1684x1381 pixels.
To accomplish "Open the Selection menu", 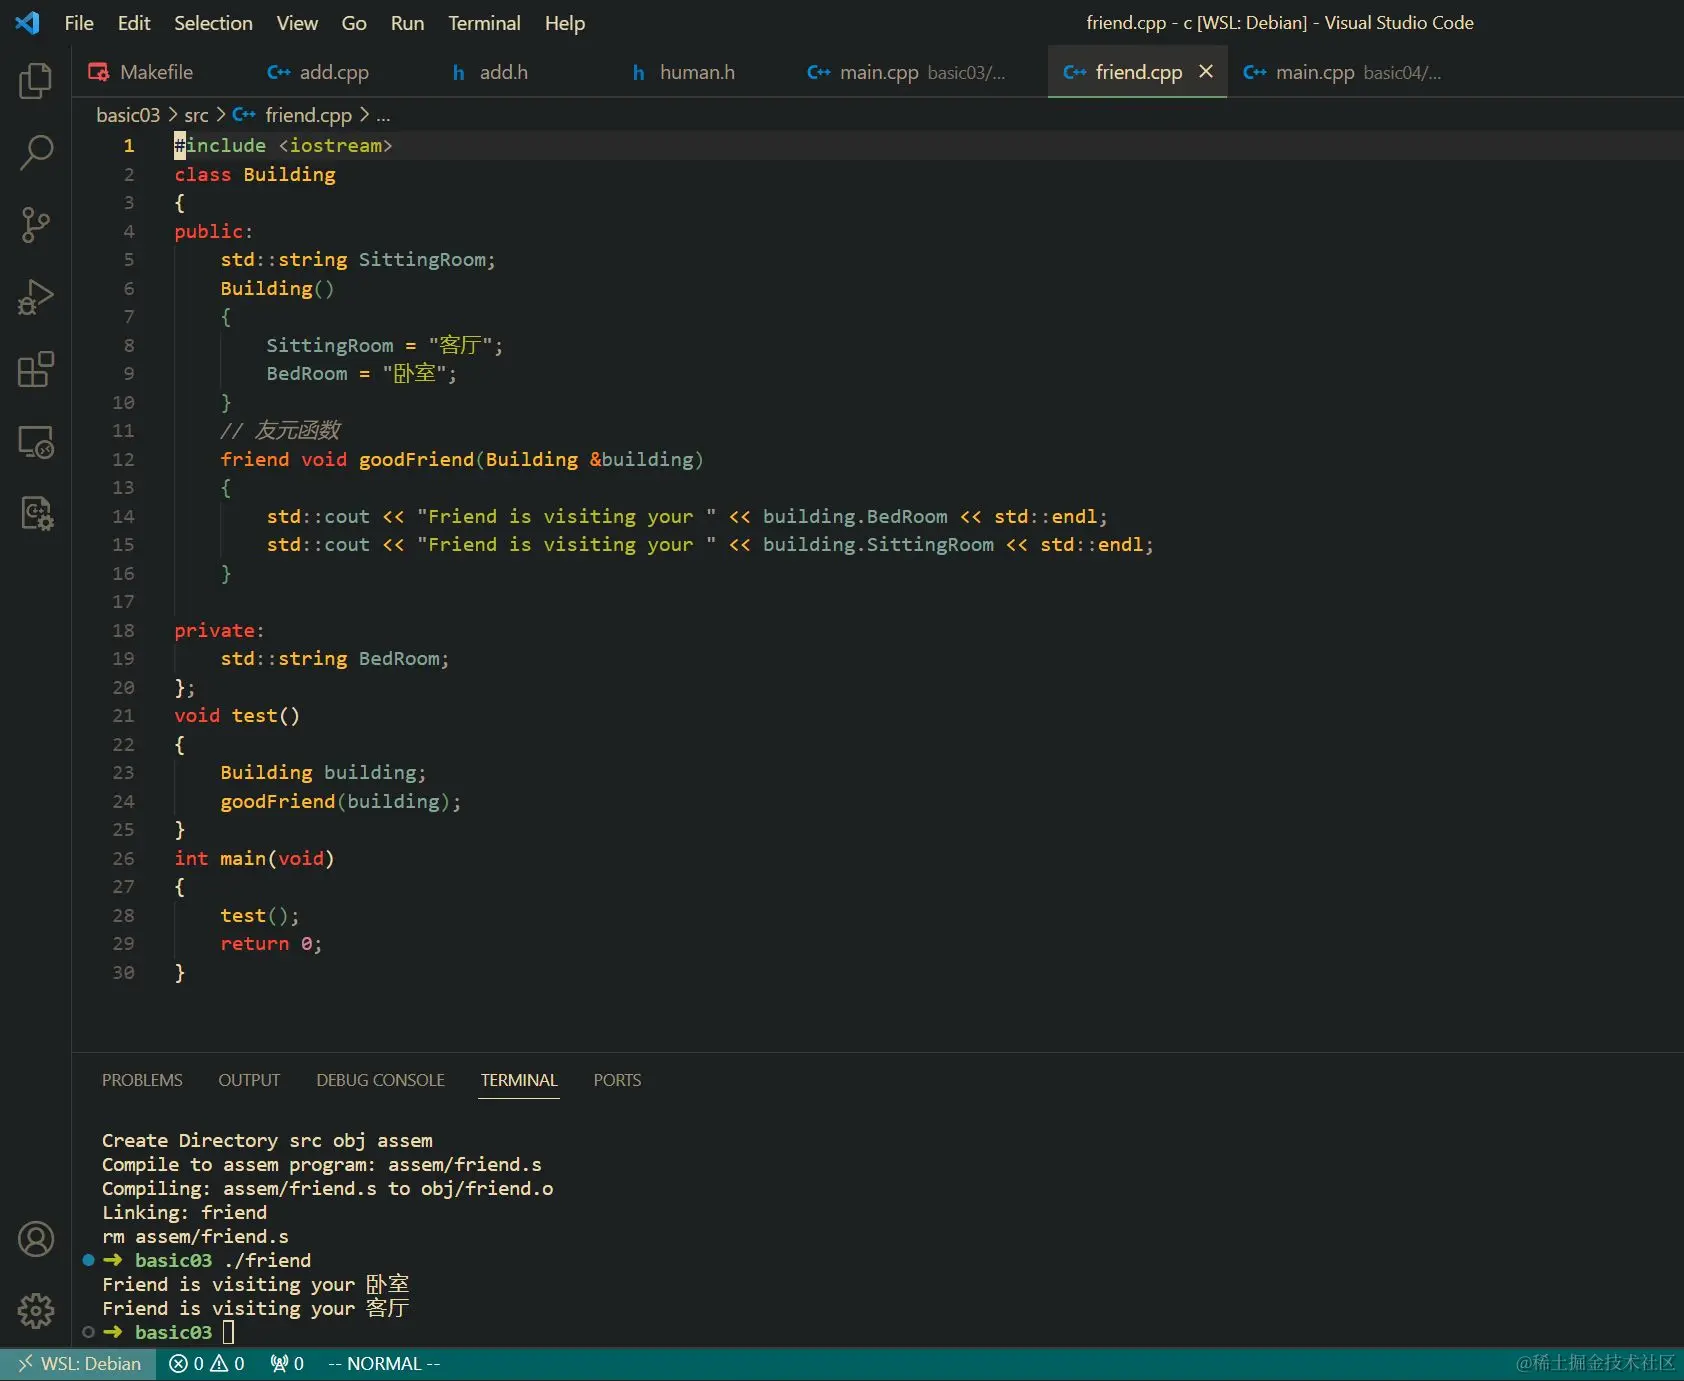I will pos(213,23).
